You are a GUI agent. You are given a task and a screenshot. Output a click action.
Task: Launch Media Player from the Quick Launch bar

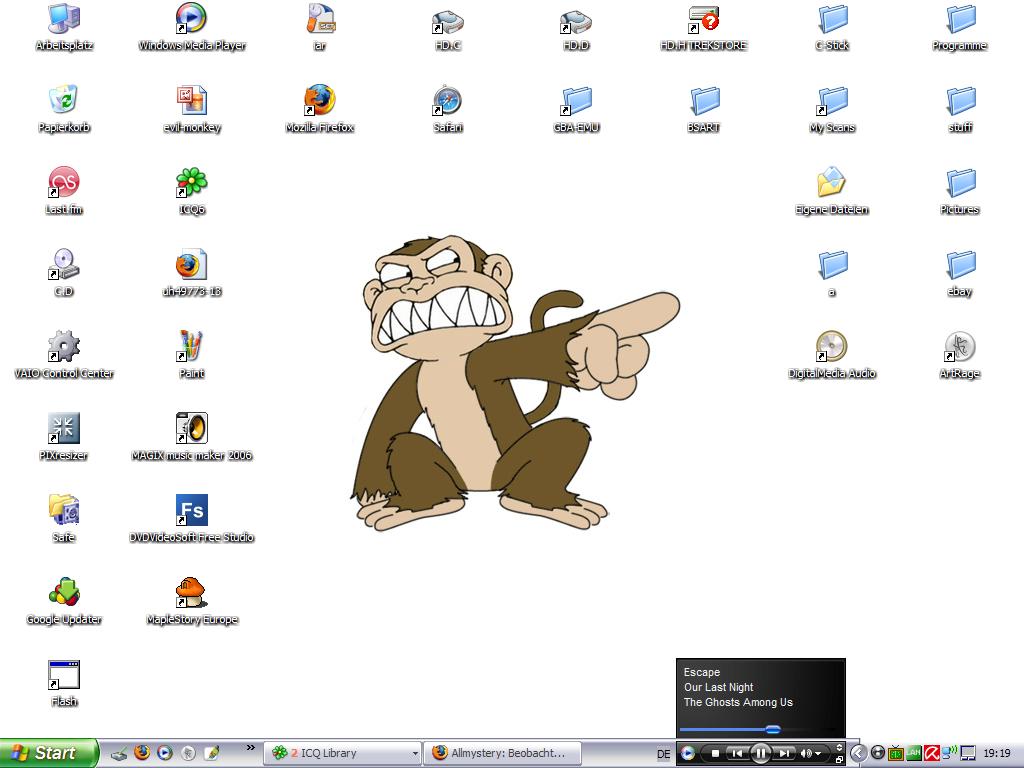pos(165,753)
